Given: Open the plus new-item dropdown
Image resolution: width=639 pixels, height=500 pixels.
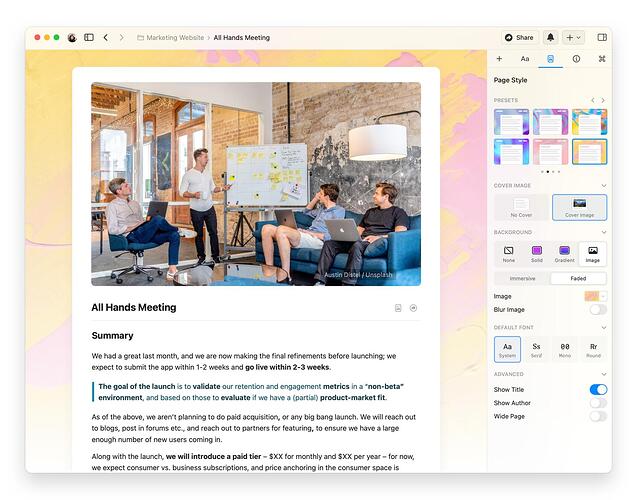Looking at the screenshot, I should (x=574, y=37).
